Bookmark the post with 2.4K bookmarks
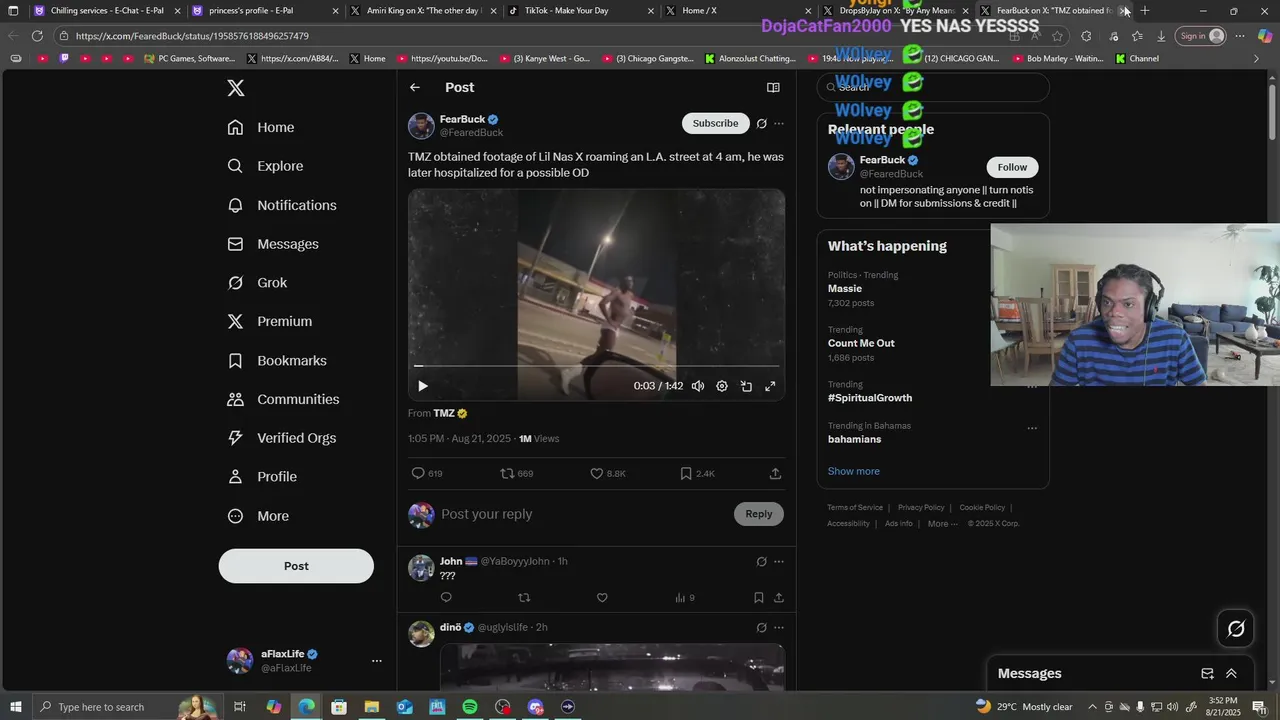The image size is (1280, 720). tap(697, 473)
